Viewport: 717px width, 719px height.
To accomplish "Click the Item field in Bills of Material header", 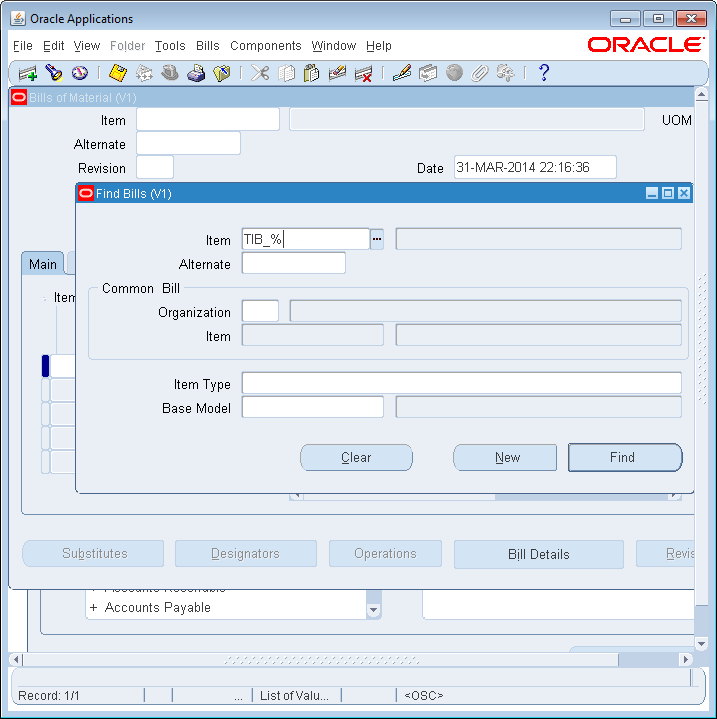I will [208, 119].
